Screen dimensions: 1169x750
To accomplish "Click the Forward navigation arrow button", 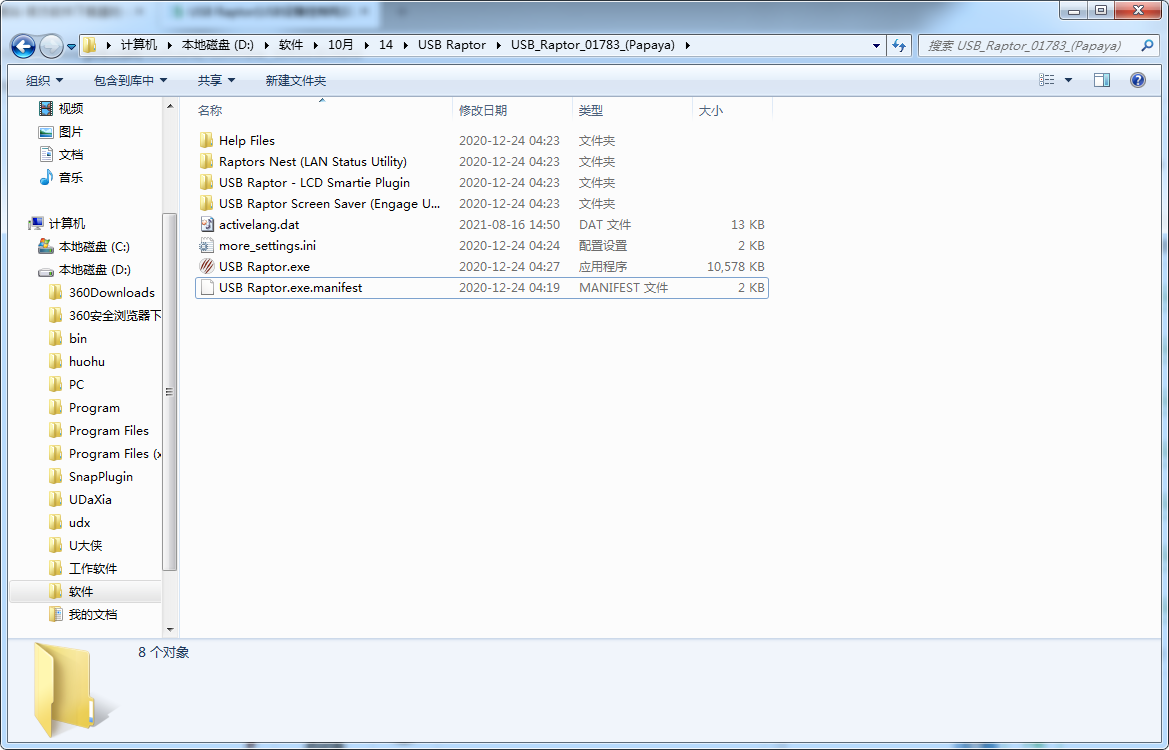I will point(51,46).
